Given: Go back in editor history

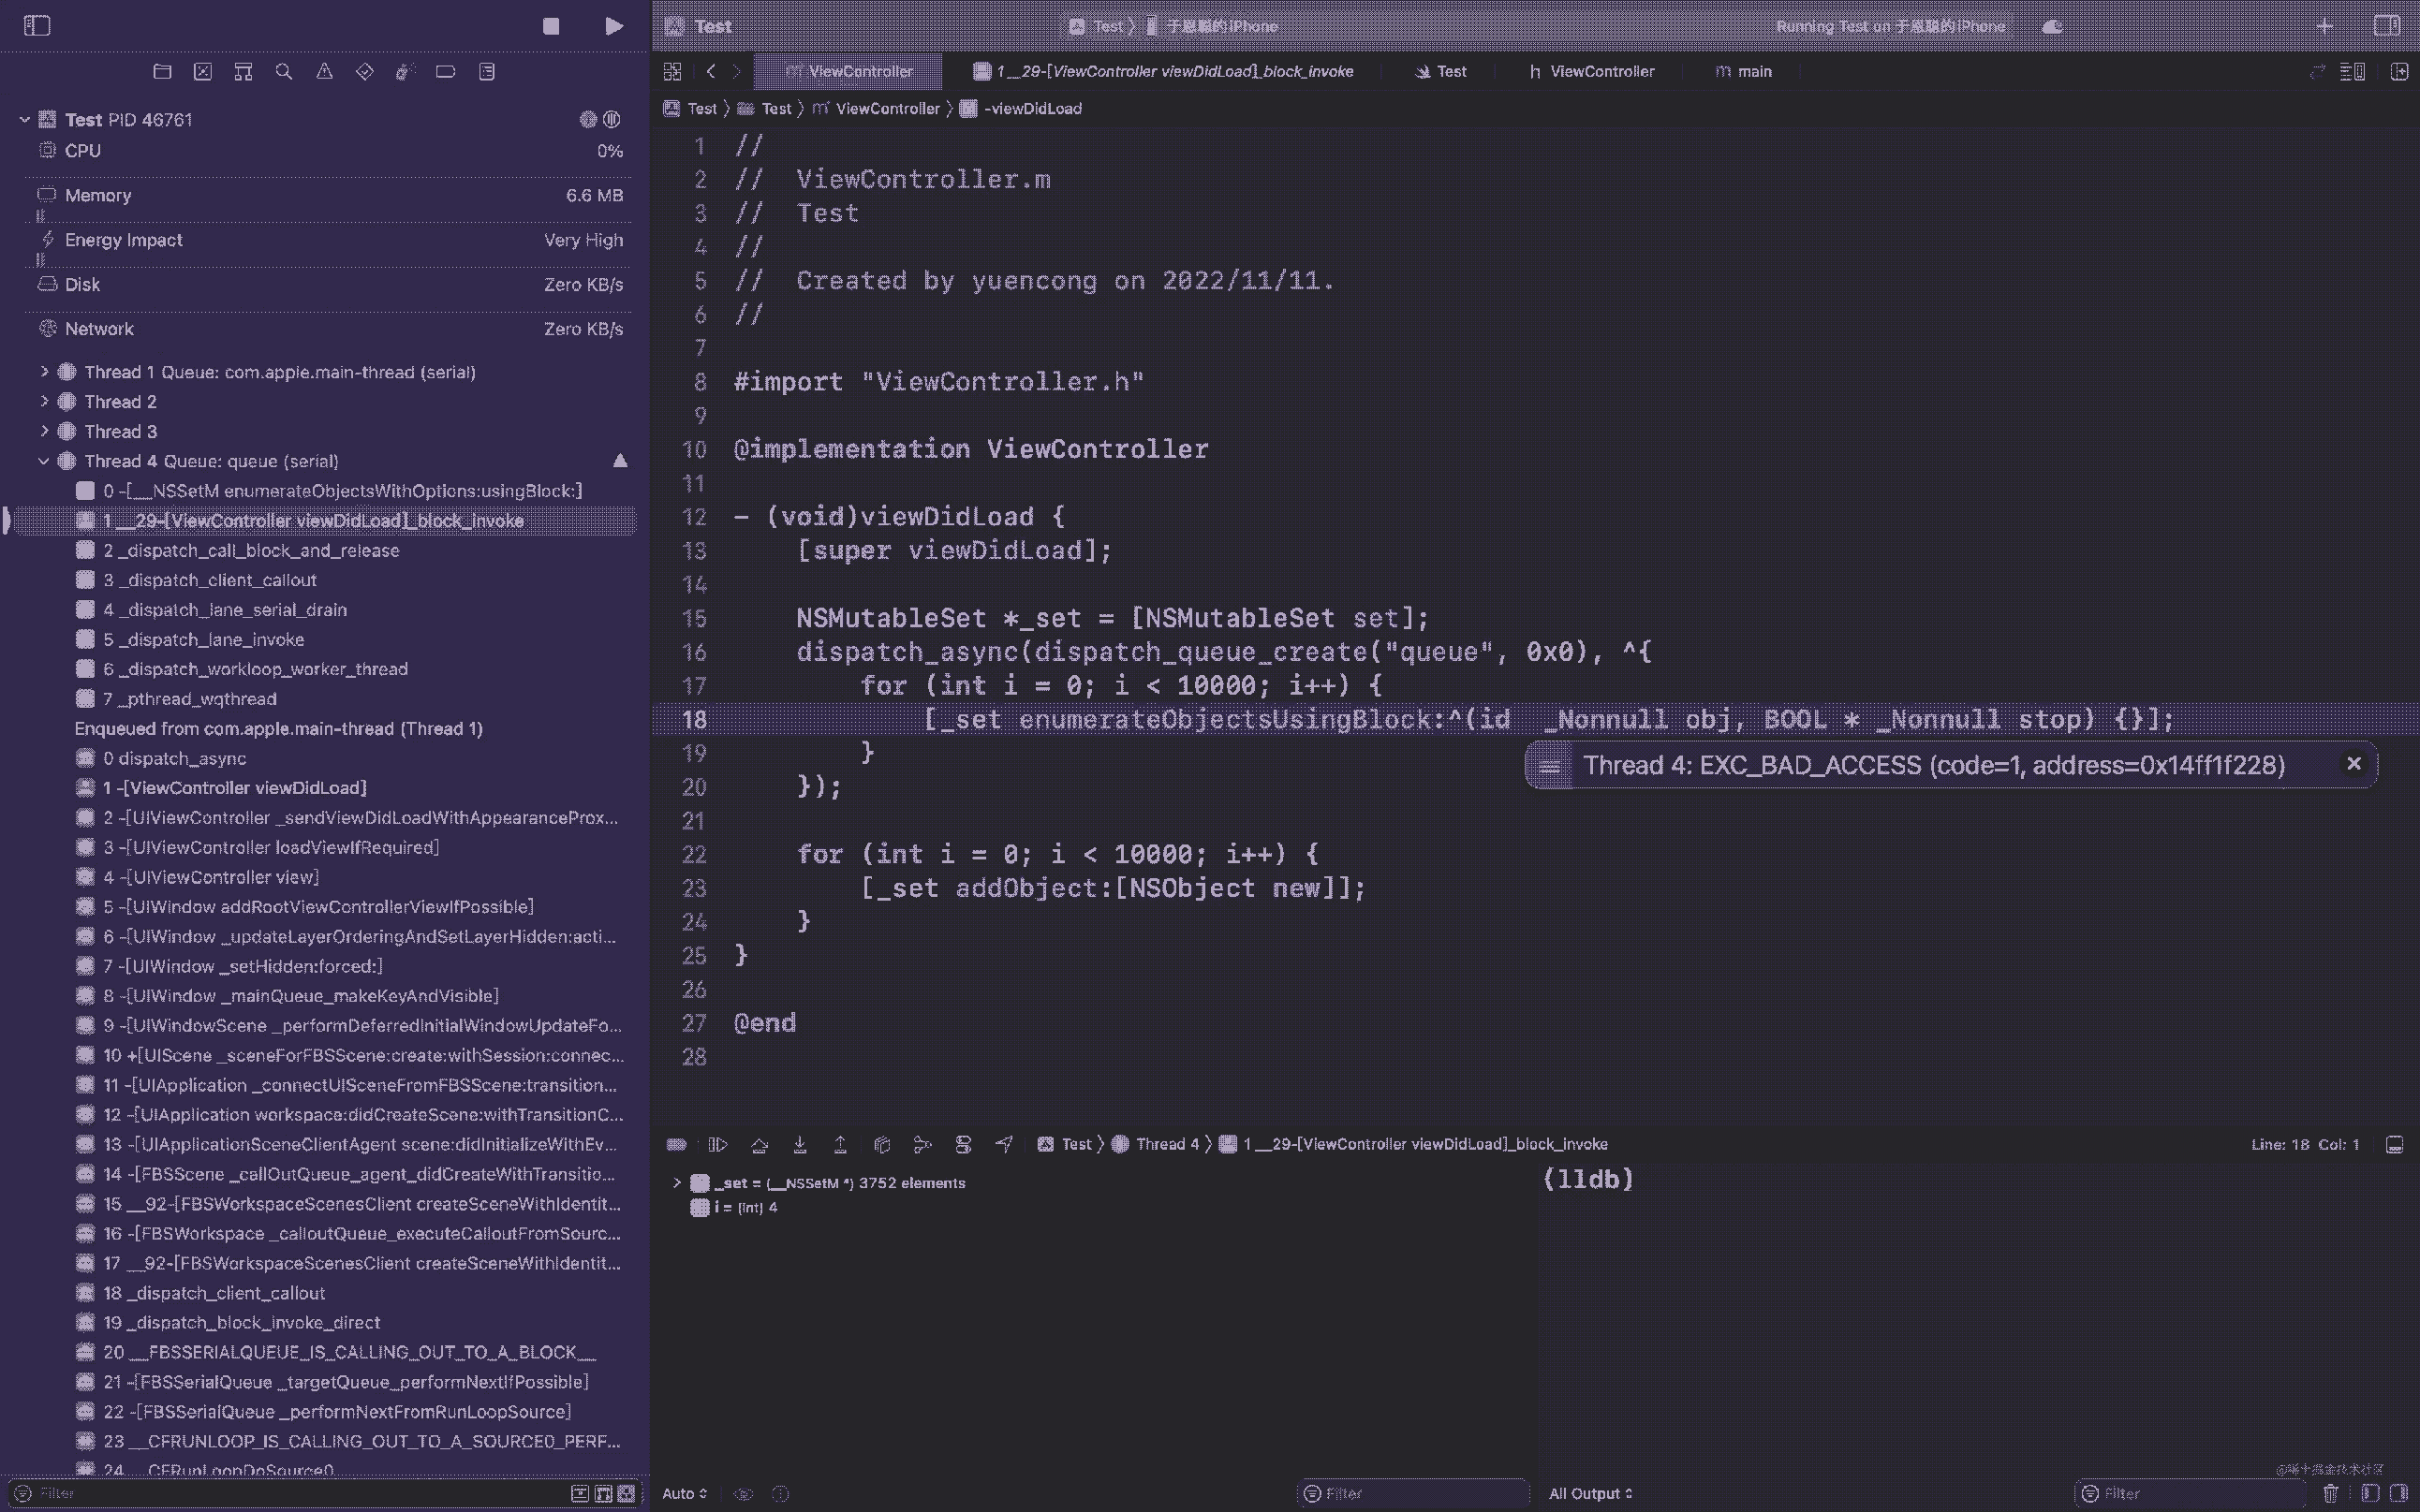Looking at the screenshot, I should coord(711,71).
